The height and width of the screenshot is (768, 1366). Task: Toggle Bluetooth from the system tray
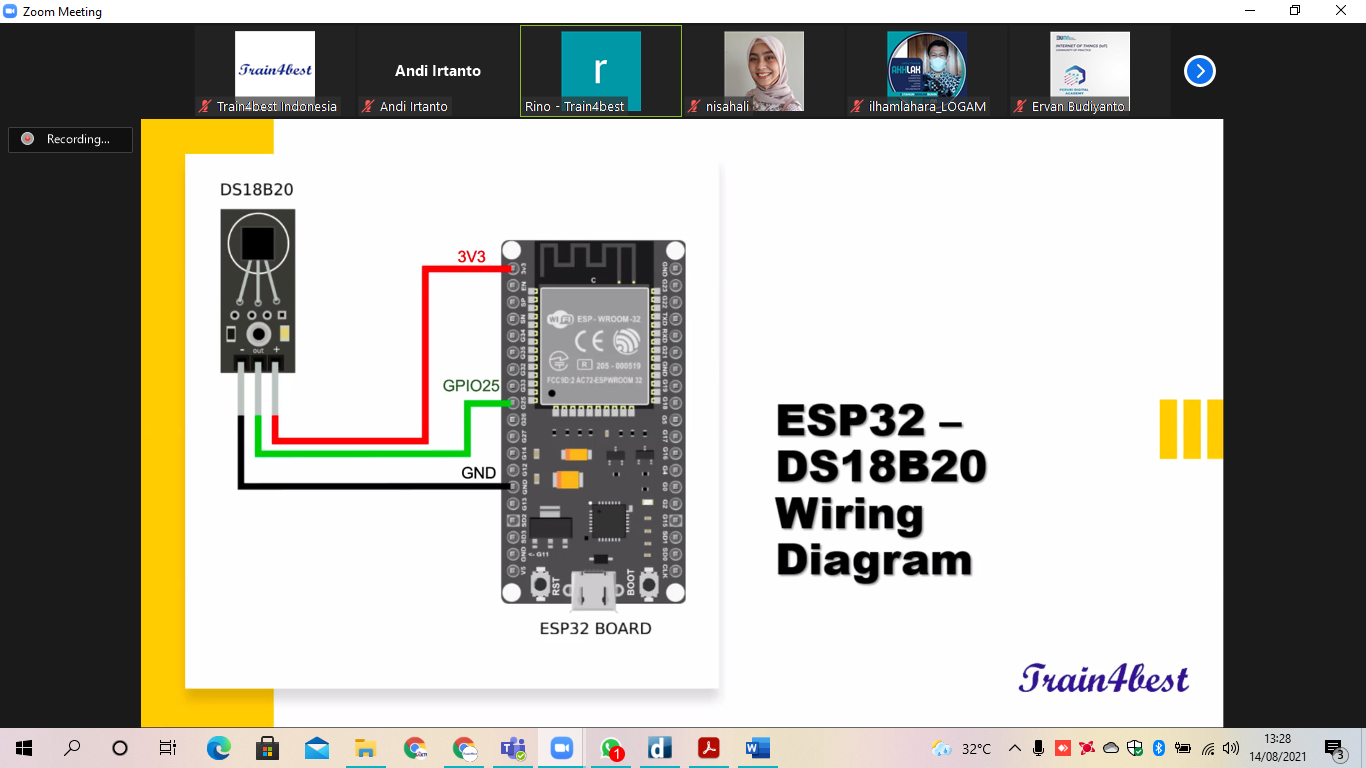[x=1159, y=748]
